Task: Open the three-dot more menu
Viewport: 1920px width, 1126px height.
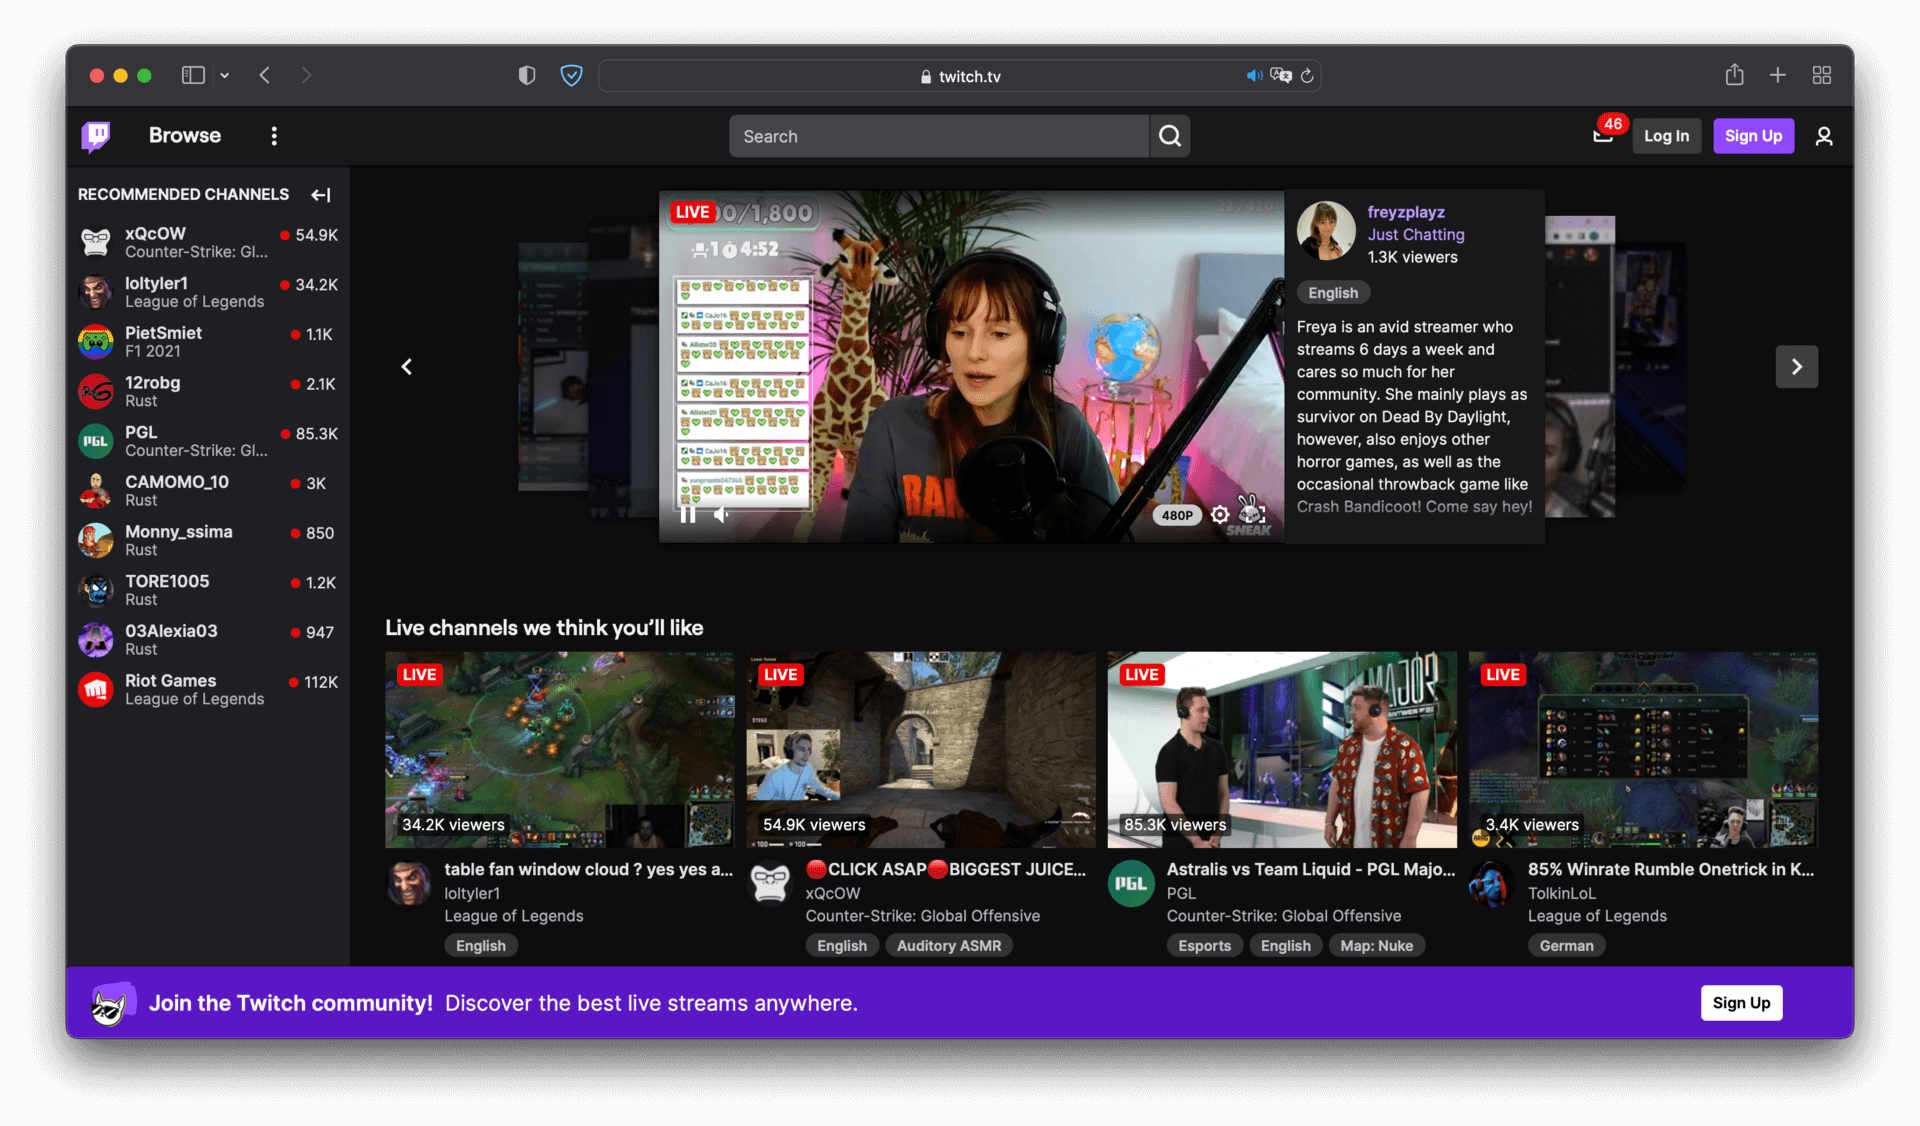Action: pyautogui.click(x=274, y=136)
